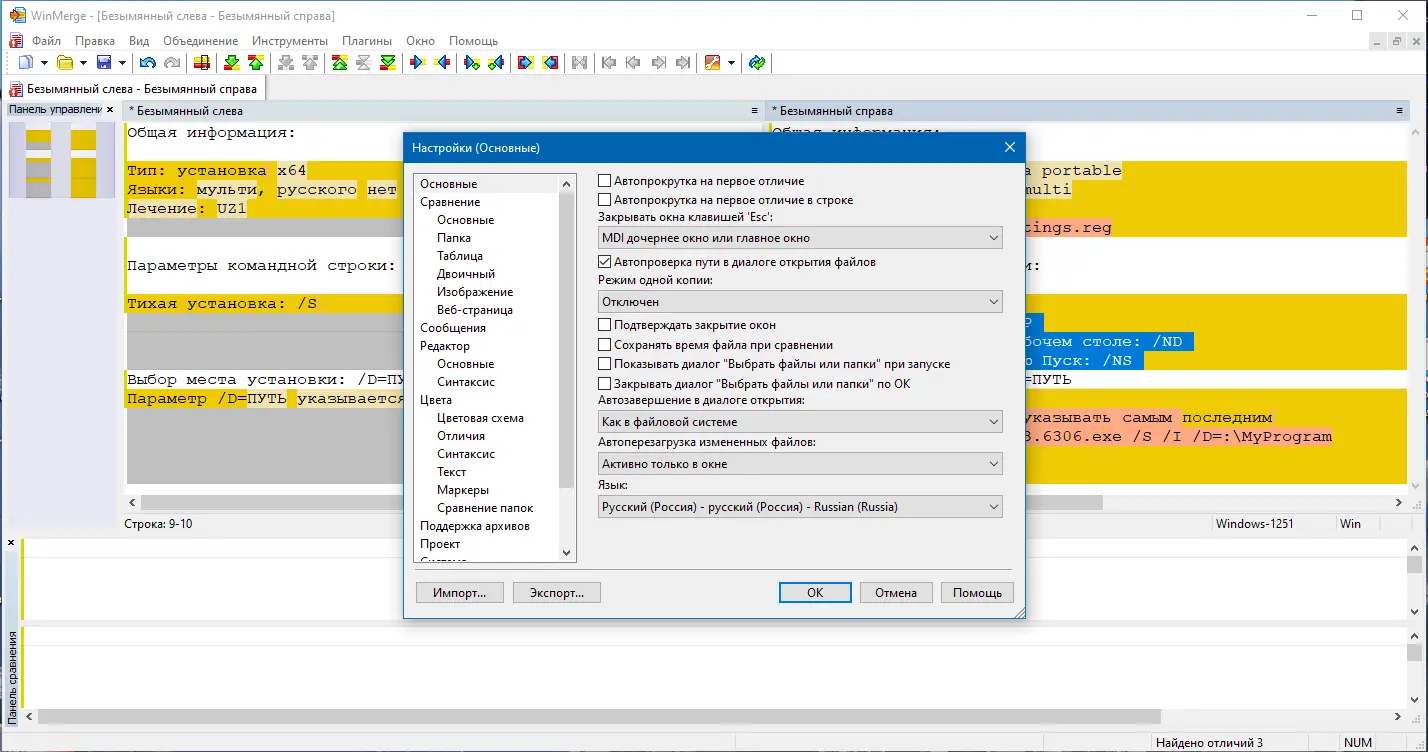The width and height of the screenshot is (1428, 752).
Task: Click the Отмена button
Action: (896, 593)
